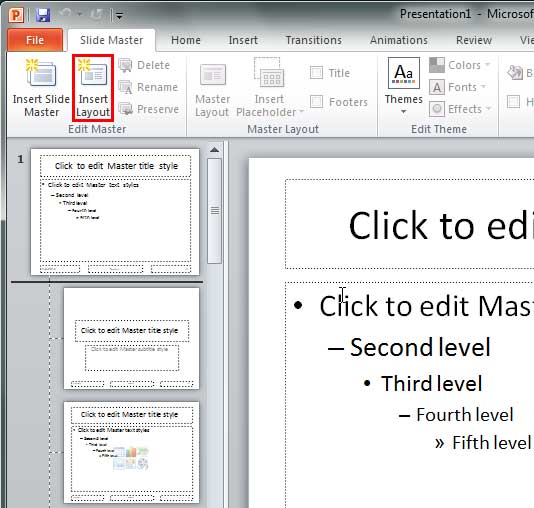
Task: Click the PowerPoint application icon
Action: tap(16, 15)
